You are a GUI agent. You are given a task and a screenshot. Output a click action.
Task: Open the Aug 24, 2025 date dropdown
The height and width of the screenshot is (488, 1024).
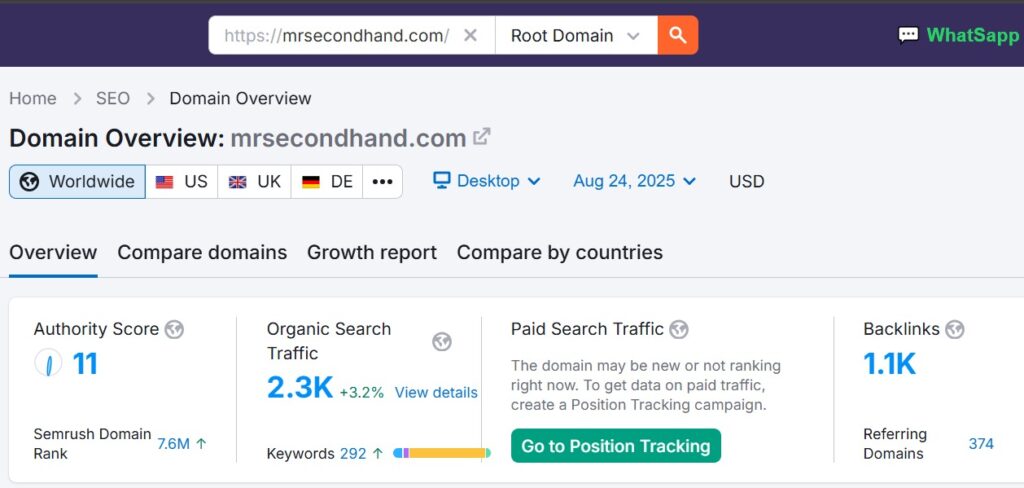click(635, 181)
